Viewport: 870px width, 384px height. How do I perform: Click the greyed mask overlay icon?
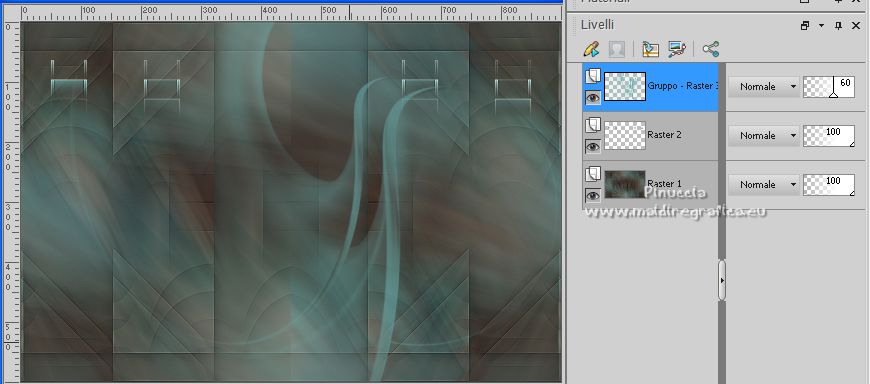pyautogui.click(x=616, y=49)
